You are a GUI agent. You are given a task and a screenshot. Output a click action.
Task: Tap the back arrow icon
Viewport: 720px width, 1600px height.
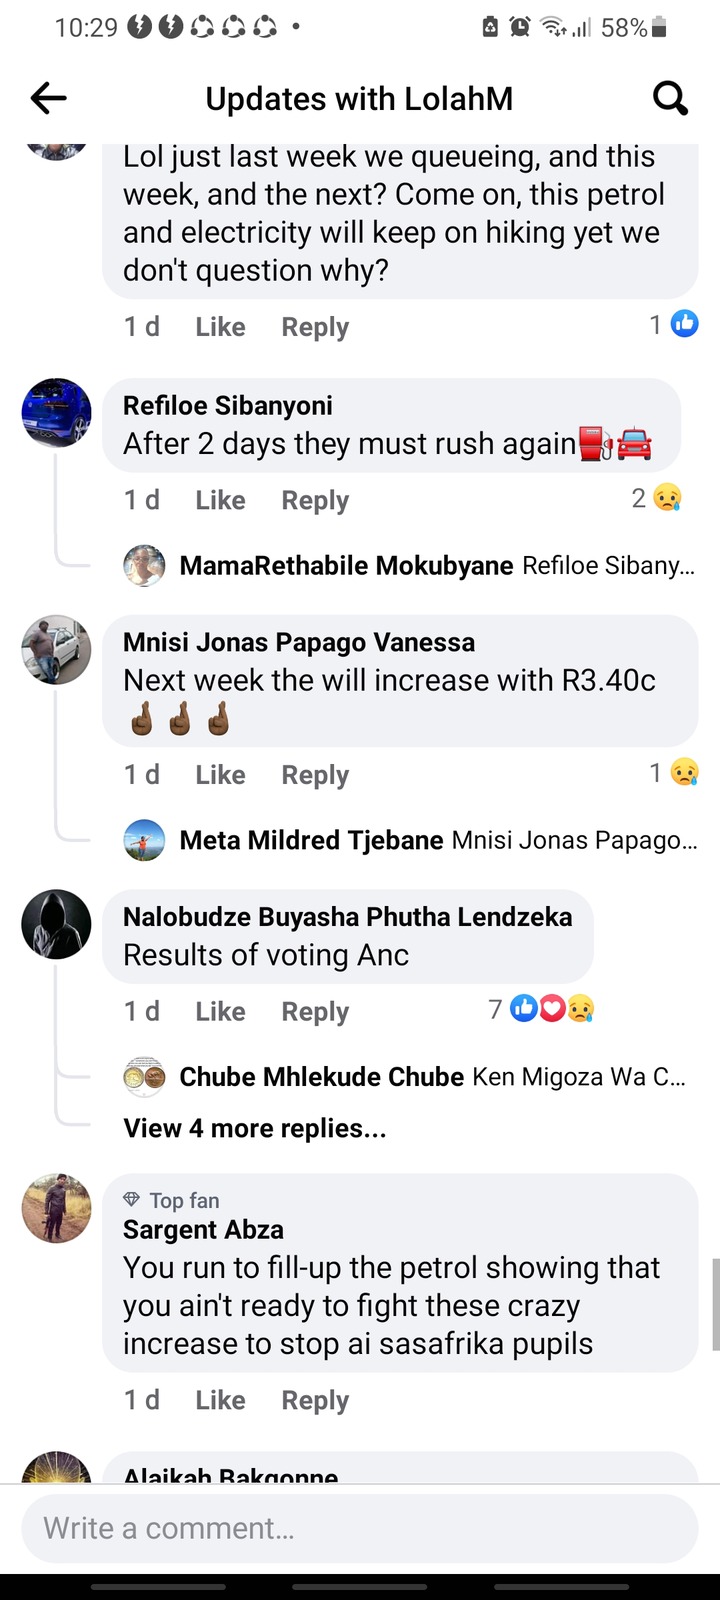pos(48,98)
